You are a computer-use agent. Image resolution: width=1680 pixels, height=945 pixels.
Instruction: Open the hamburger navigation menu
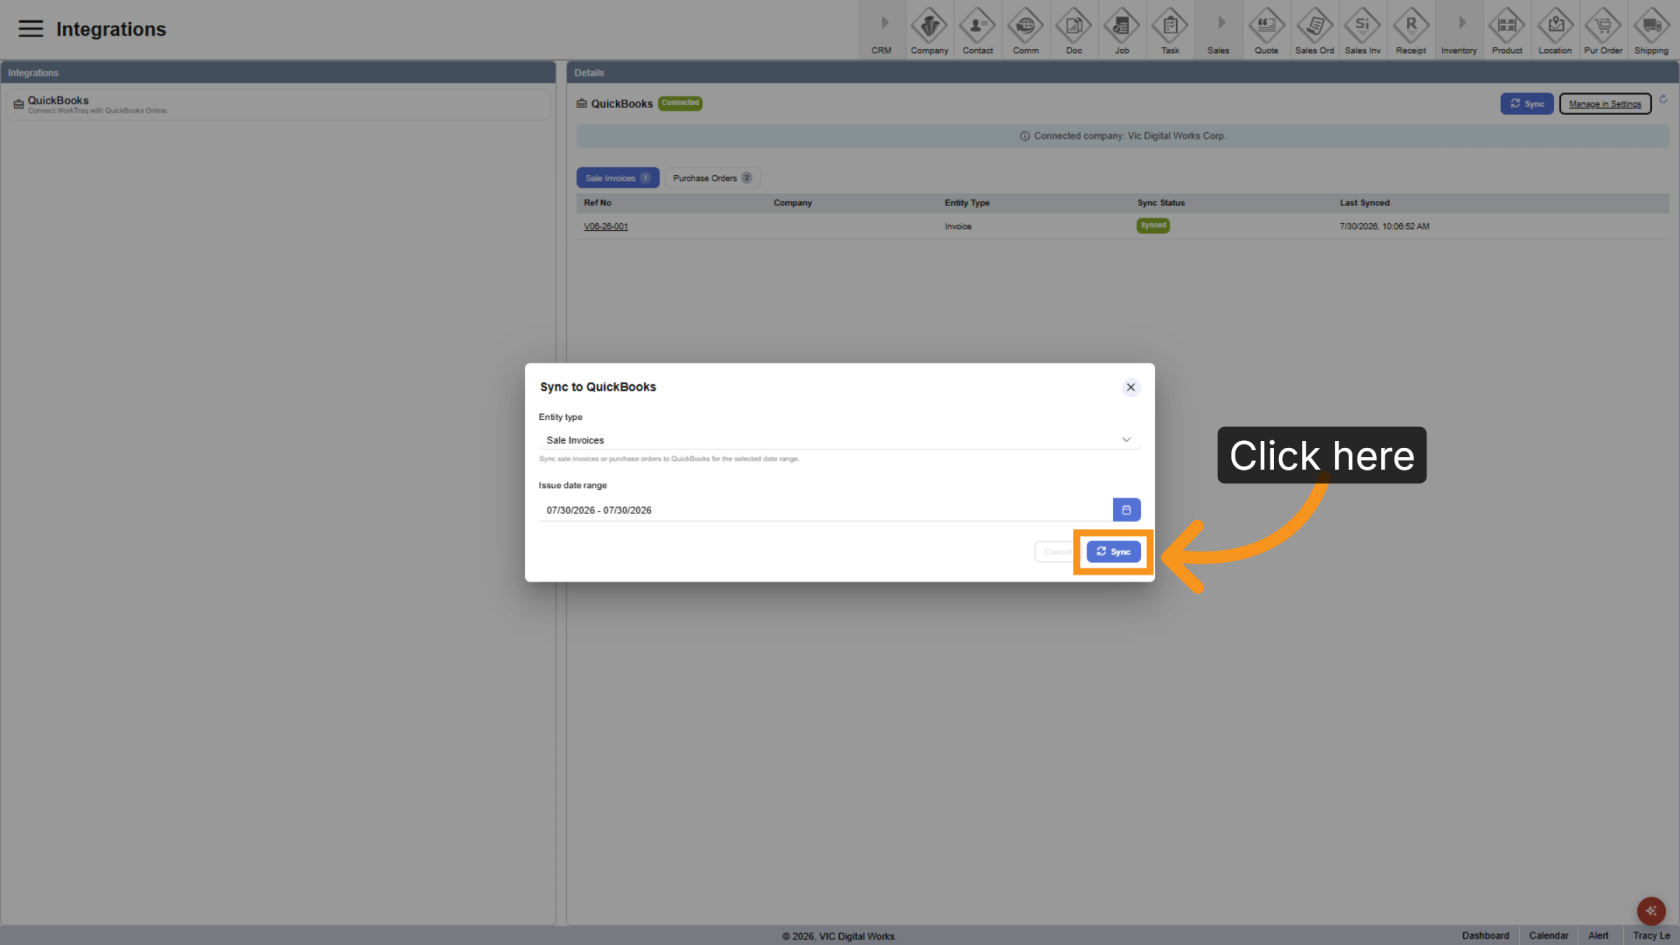coord(31,29)
